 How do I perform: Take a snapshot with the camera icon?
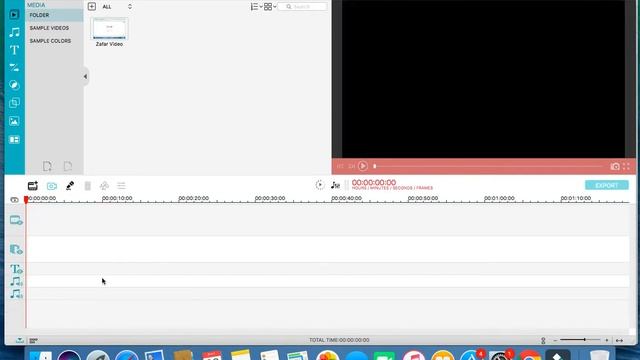point(615,166)
